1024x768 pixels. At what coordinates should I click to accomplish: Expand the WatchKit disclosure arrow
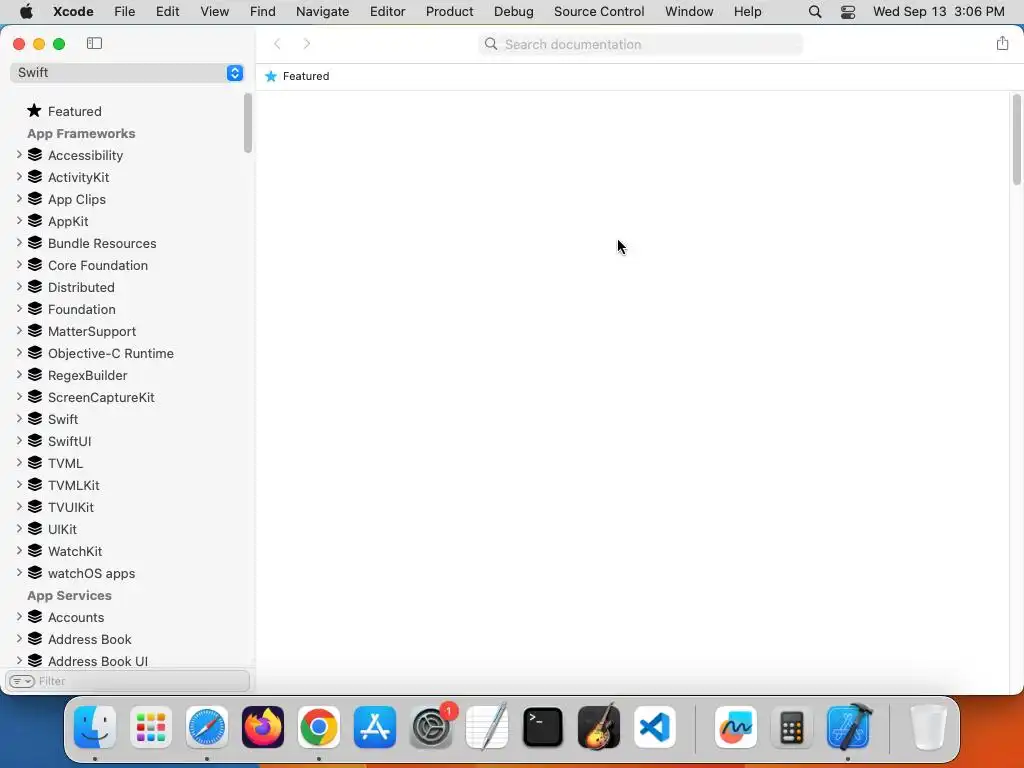[x=19, y=551]
